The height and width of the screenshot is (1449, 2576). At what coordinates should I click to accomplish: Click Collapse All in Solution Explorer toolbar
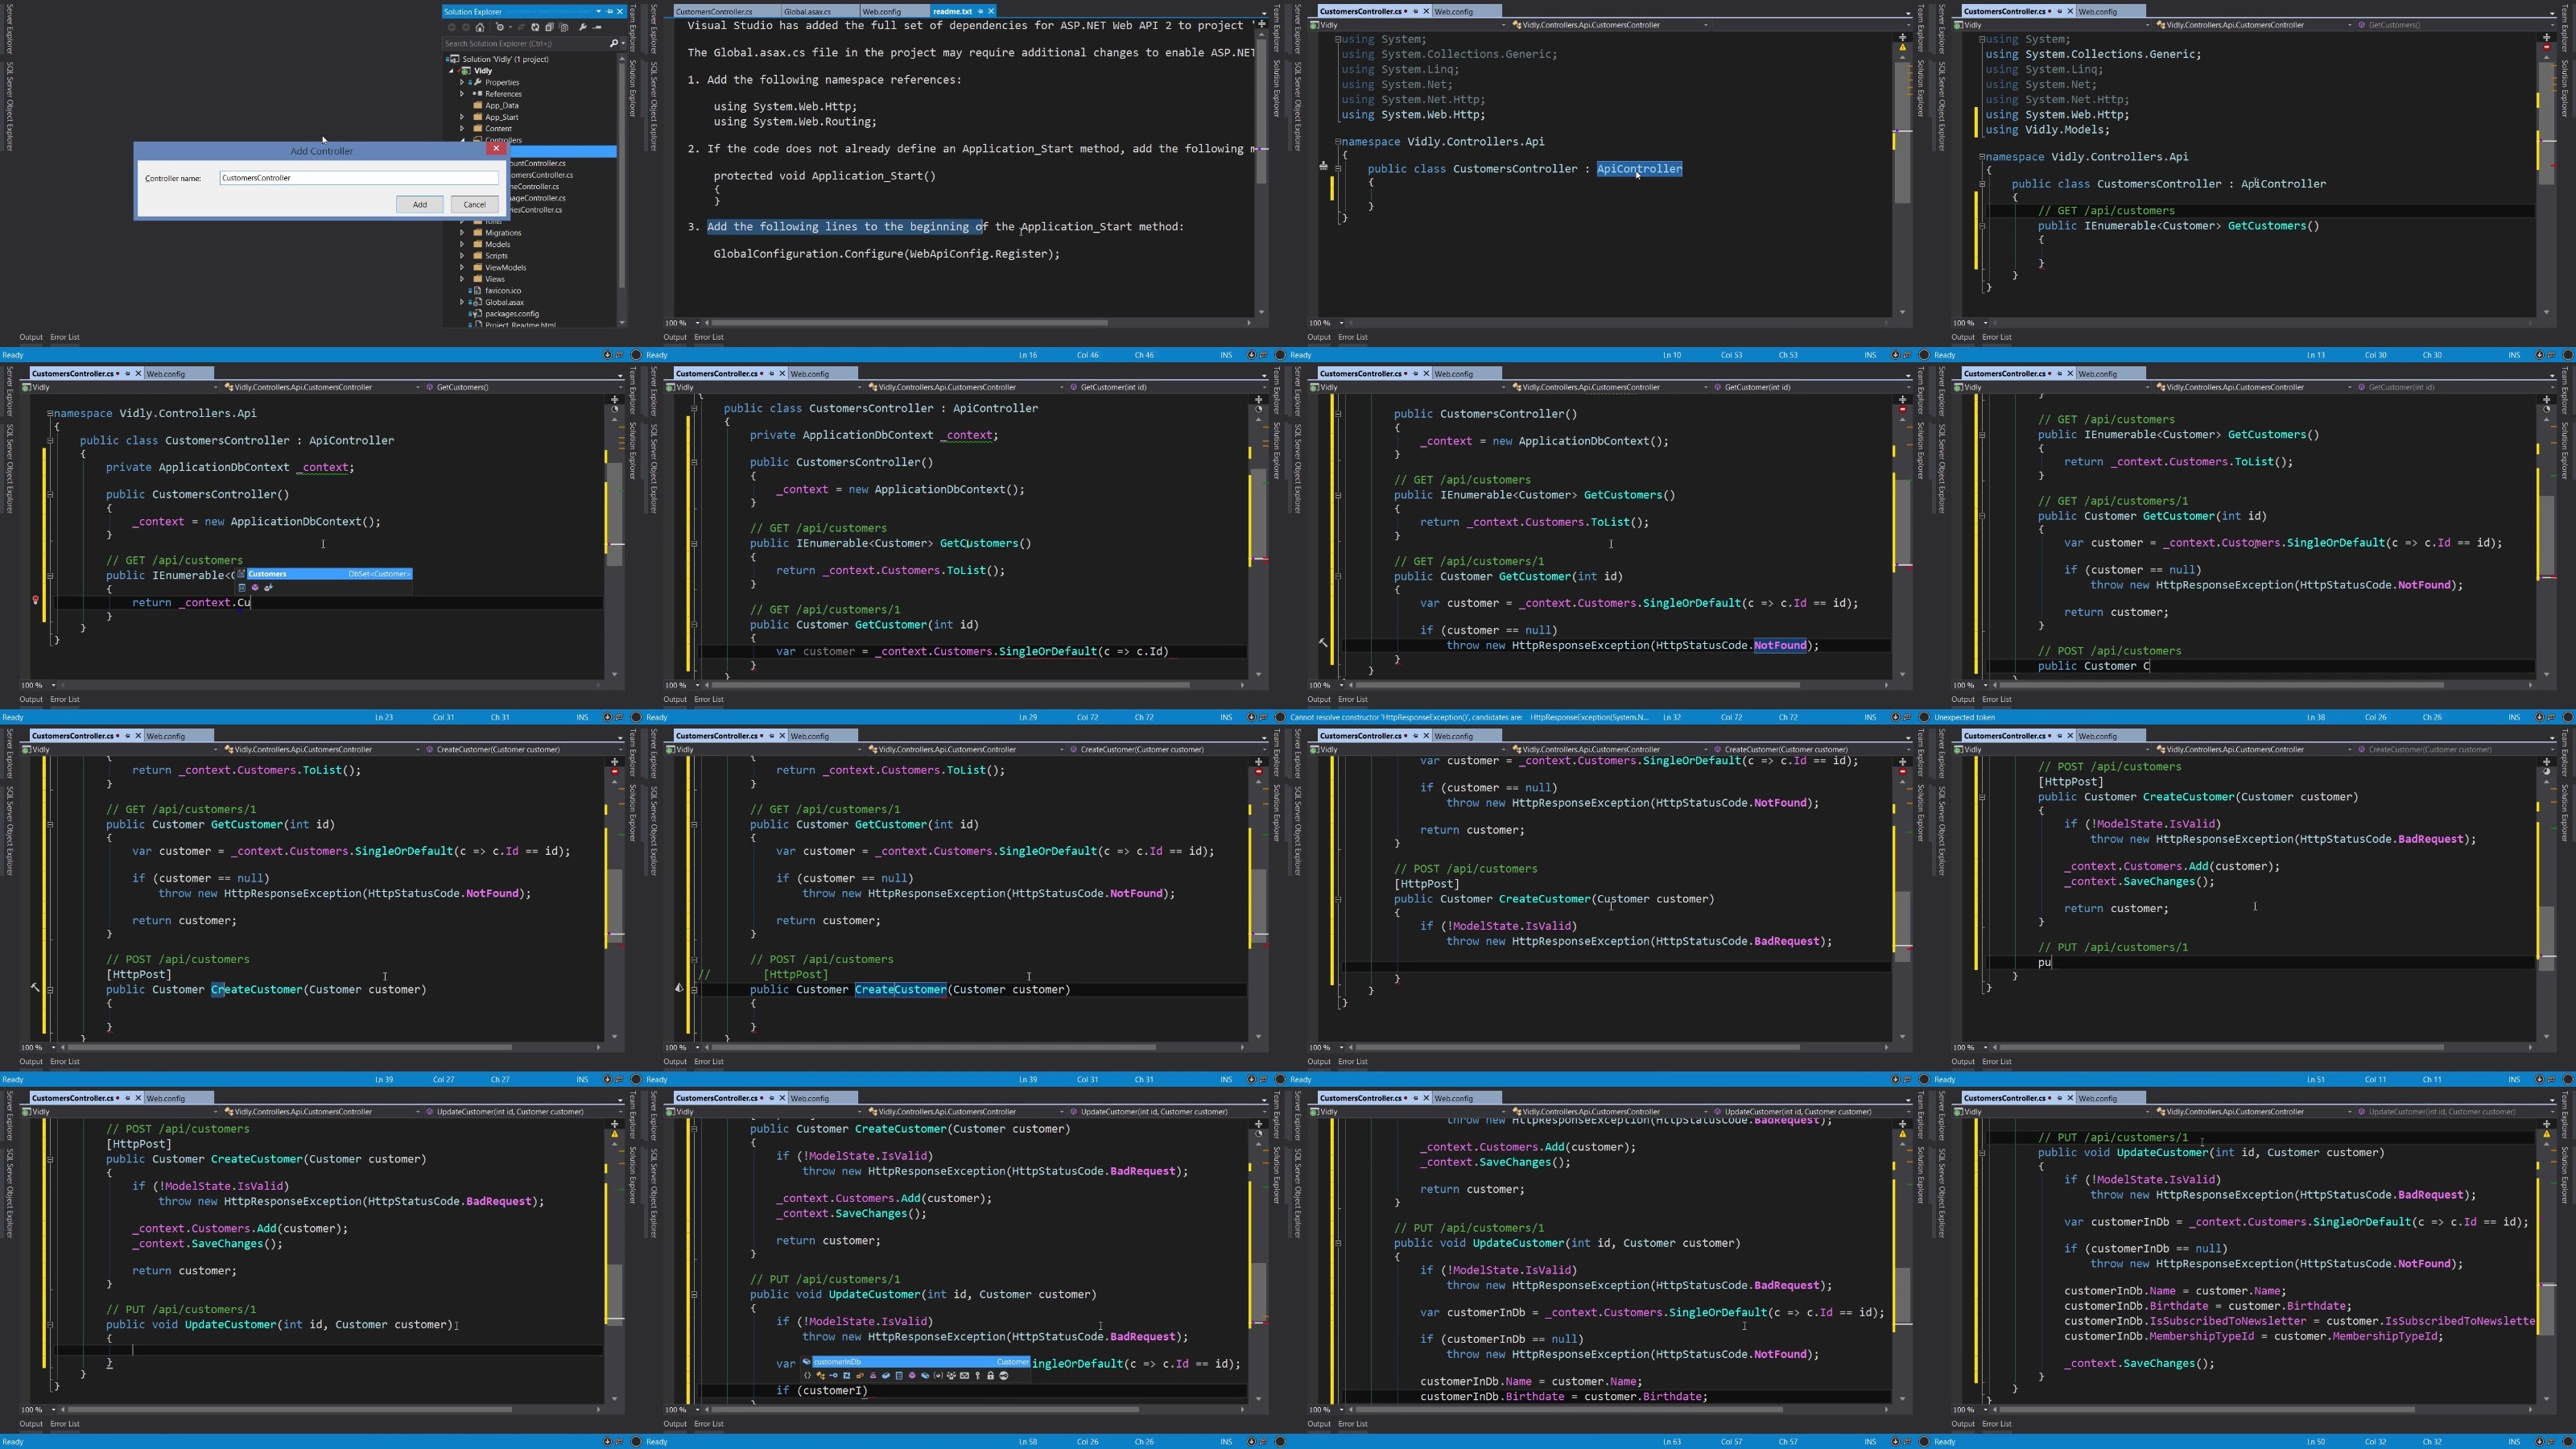pos(550,27)
